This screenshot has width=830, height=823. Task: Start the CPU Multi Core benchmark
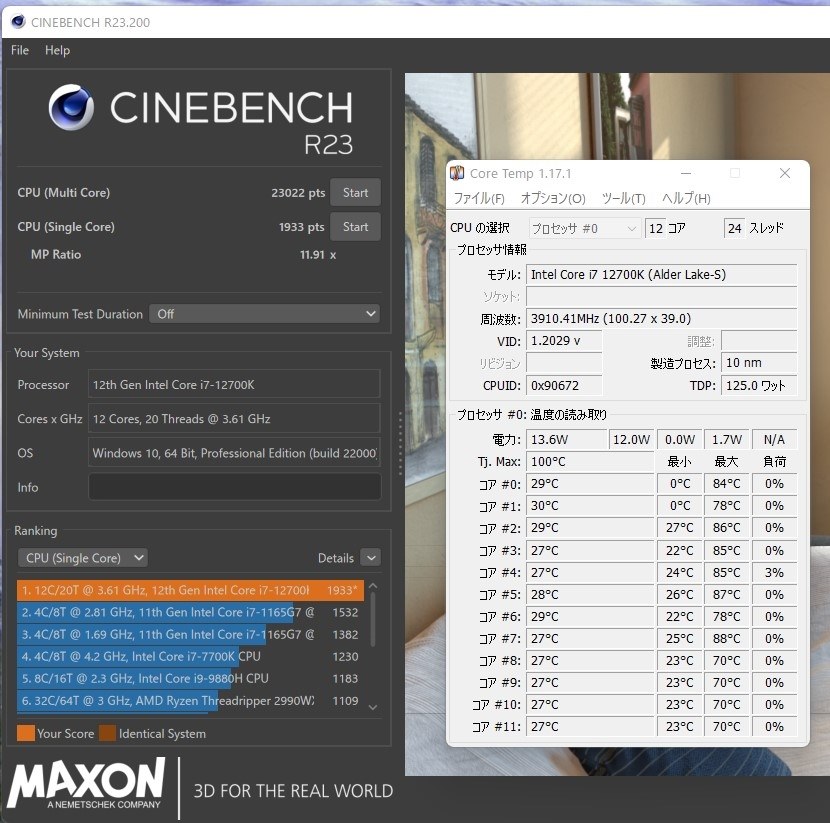click(x=355, y=192)
